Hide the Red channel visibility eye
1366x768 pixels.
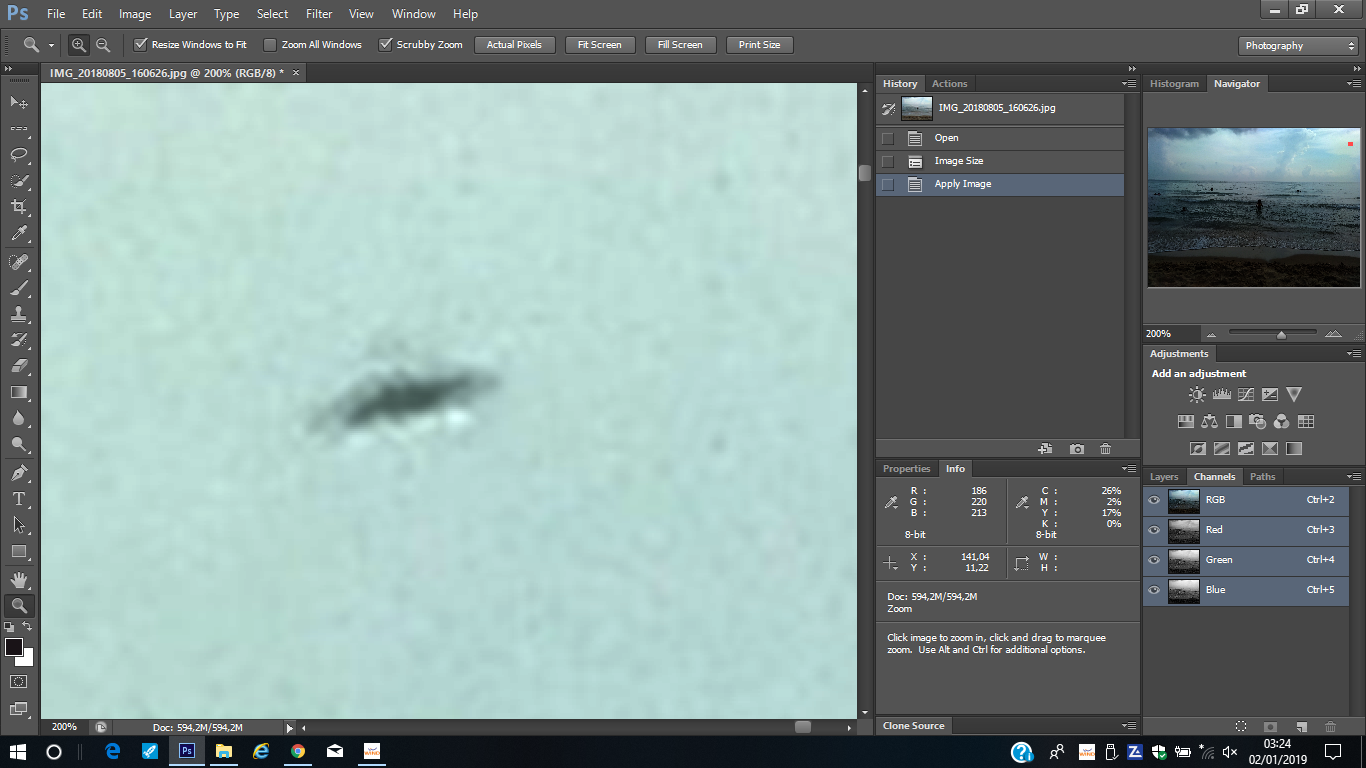(x=1154, y=530)
